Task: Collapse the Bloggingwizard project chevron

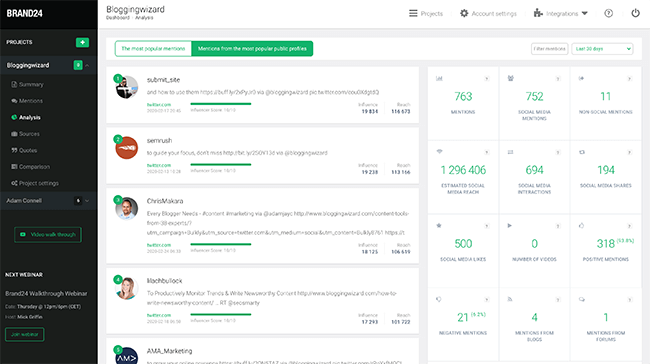Action: tap(87, 66)
